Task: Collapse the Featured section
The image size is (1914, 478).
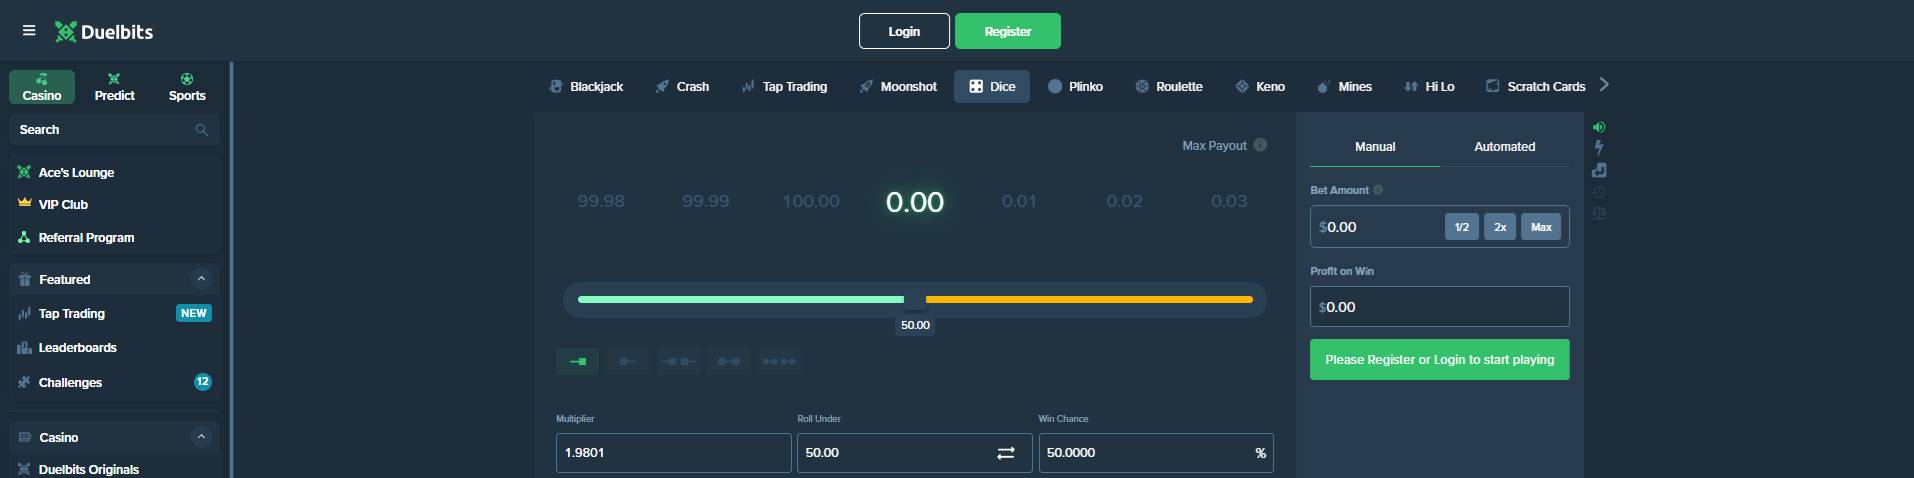Action: (201, 279)
